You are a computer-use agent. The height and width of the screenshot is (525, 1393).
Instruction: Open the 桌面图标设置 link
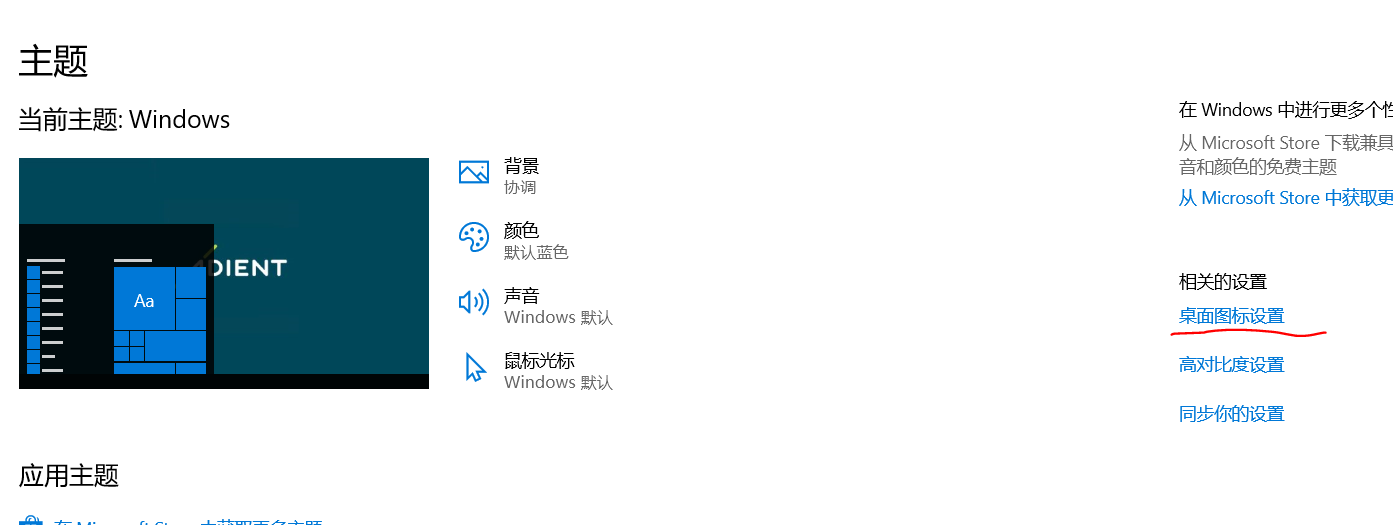1231,316
